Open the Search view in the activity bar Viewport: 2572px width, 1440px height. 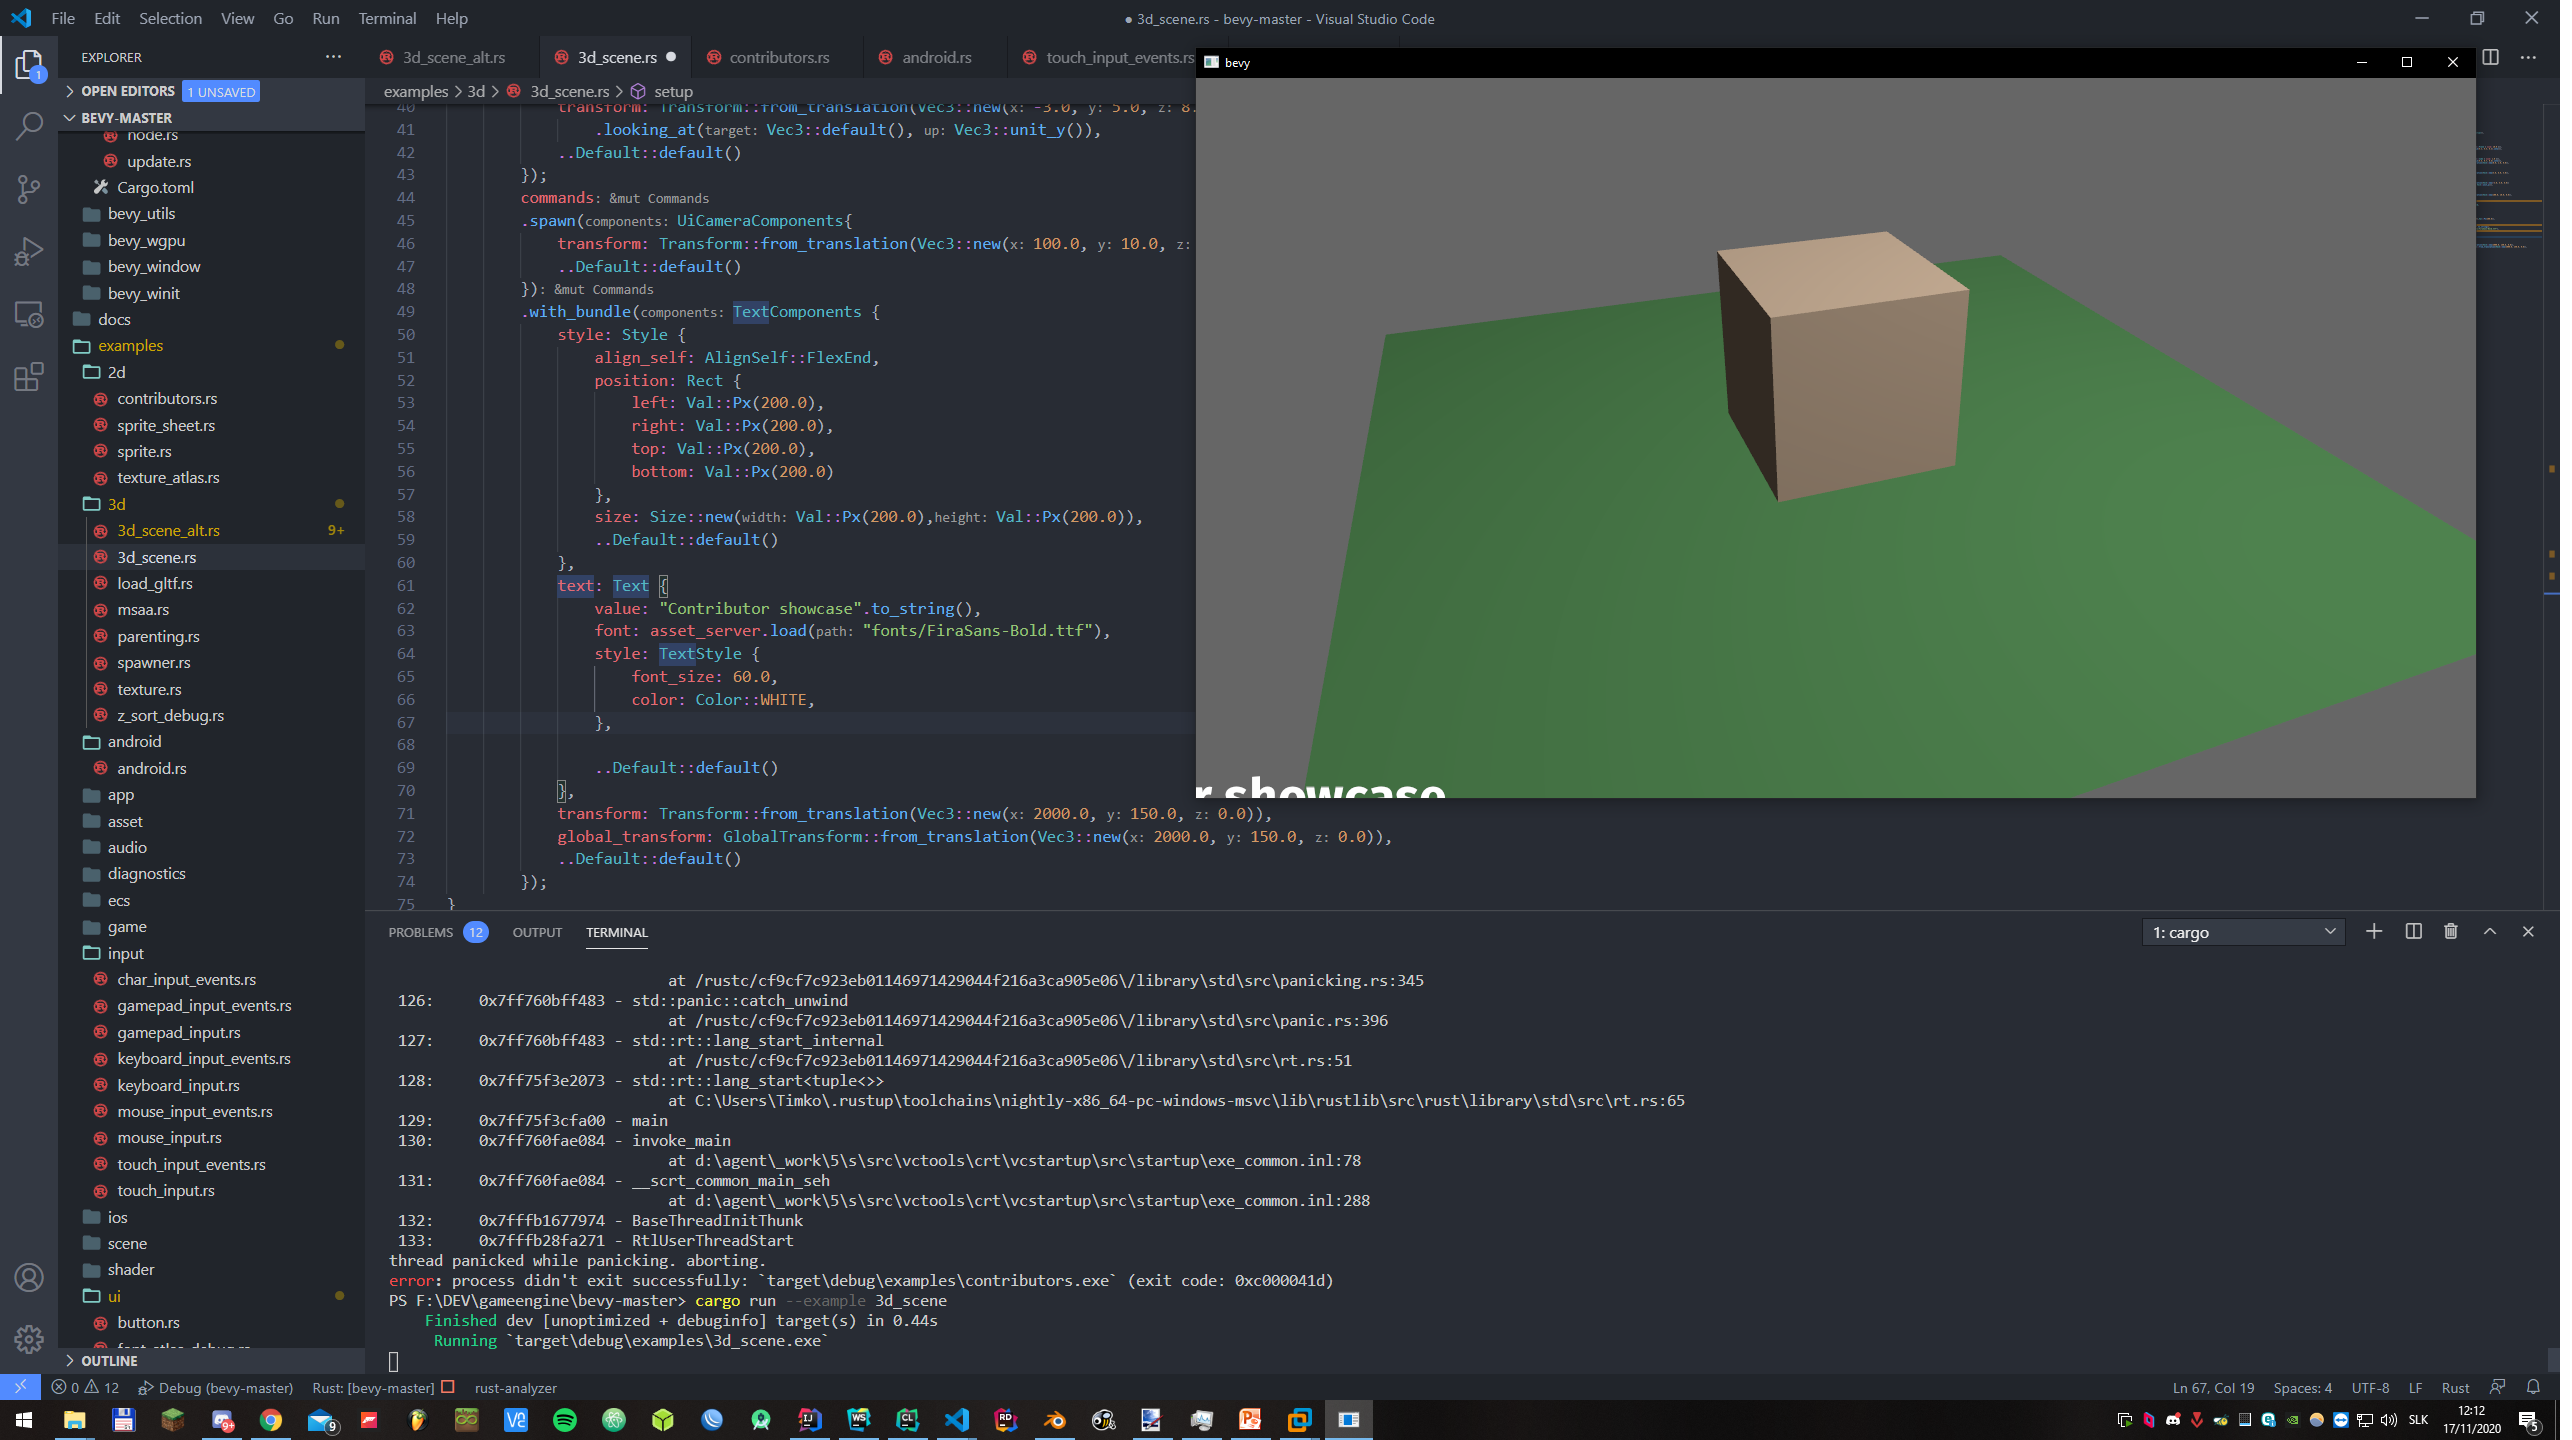(x=29, y=125)
